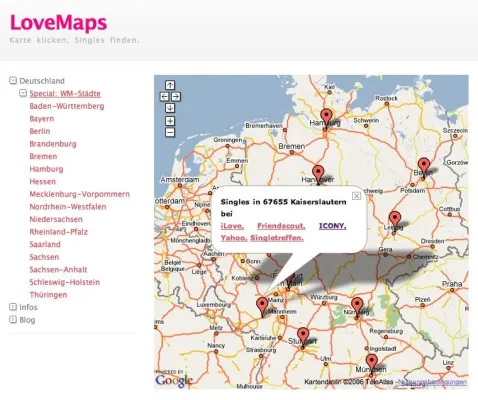478x400 pixels.
Task: Zoom out with the minus button
Action: tap(170, 133)
